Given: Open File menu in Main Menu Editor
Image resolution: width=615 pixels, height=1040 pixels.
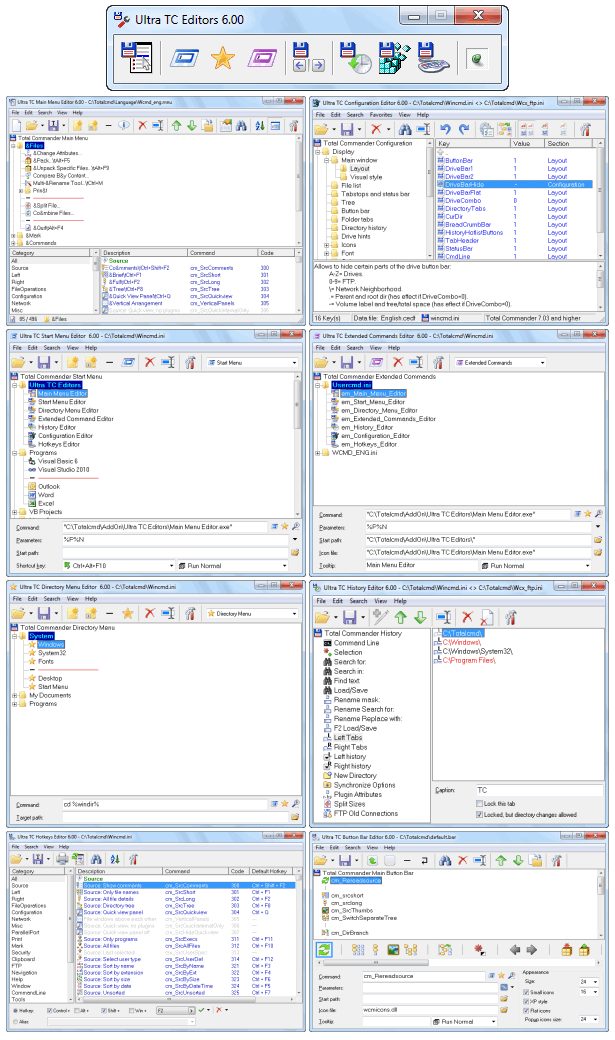Looking at the screenshot, I should (x=15, y=113).
